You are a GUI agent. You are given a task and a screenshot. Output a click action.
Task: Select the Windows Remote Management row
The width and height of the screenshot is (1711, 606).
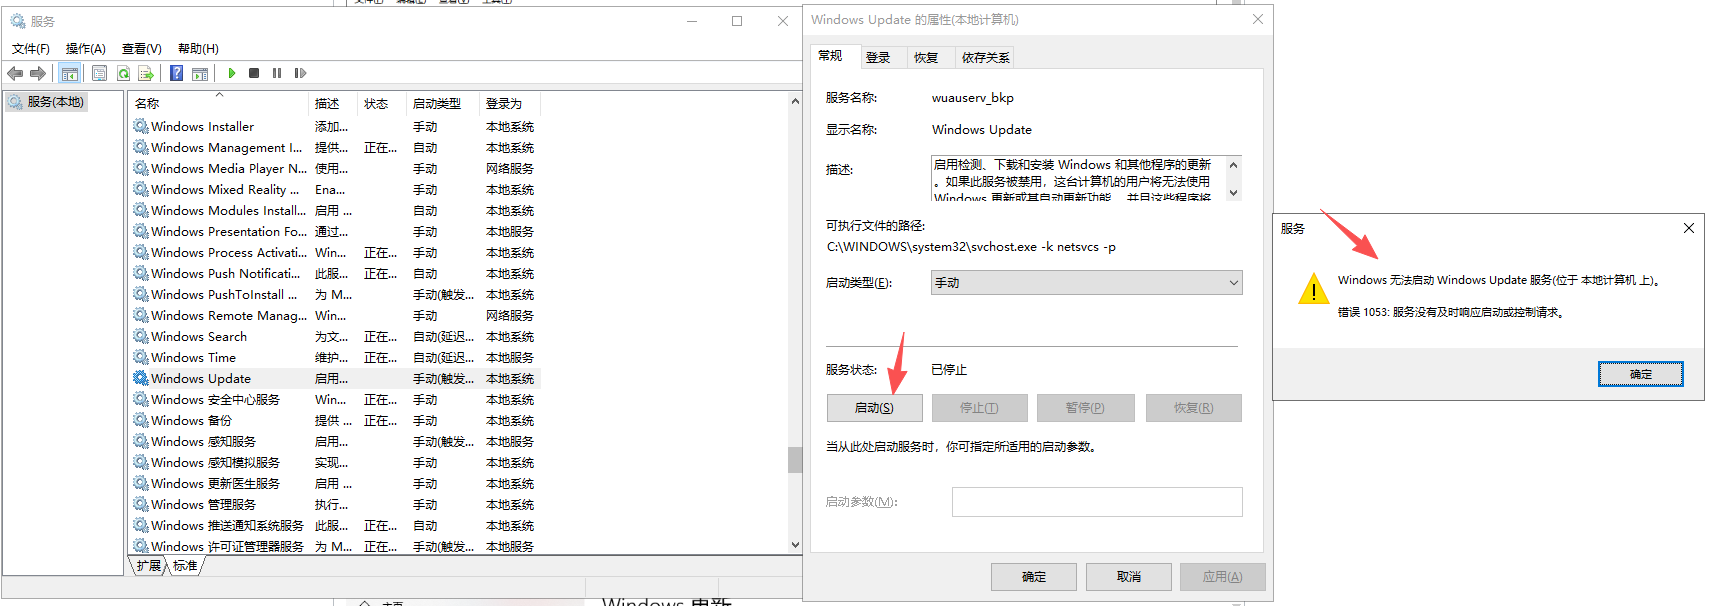336,315
